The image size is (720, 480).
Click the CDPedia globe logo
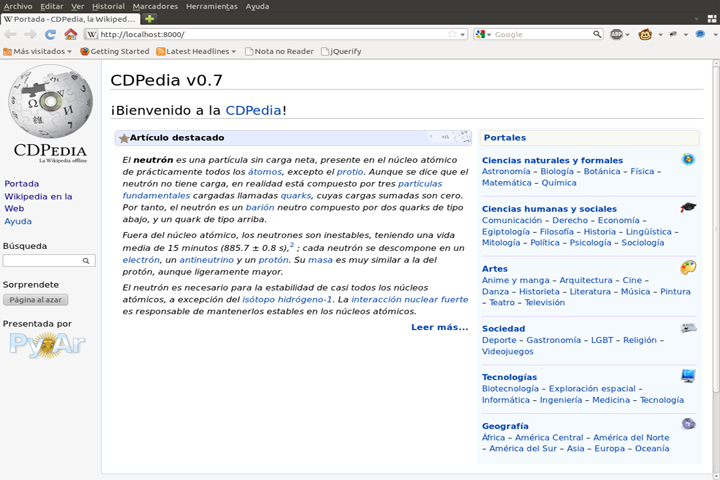[51, 102]
